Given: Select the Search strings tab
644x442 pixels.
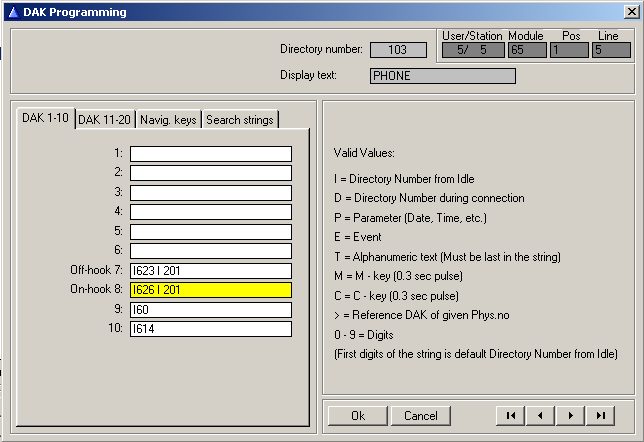Looking at the screenshot, I should [239, 119].
